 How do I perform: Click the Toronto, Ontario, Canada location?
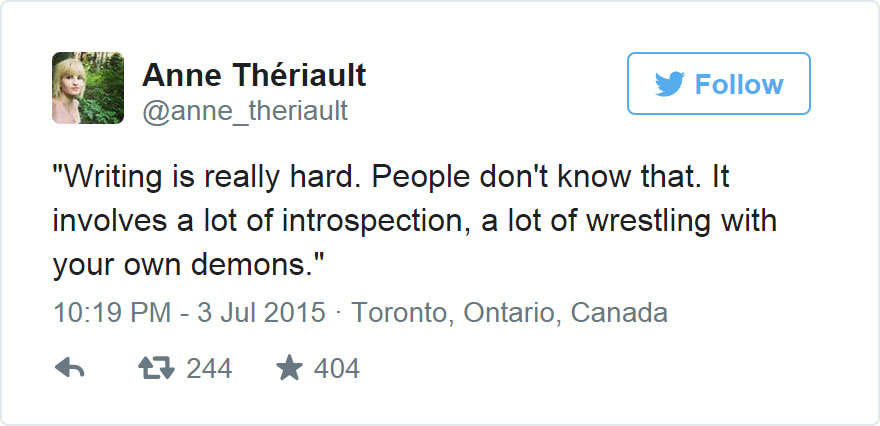click(510, 313)
